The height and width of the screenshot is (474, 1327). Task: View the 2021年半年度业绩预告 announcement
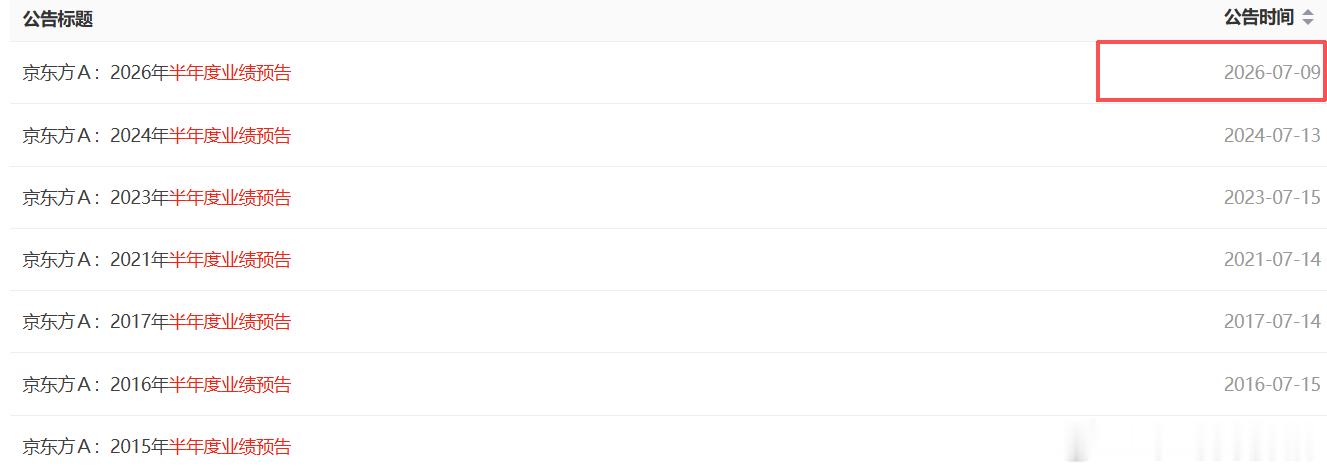tap(157, 259)
